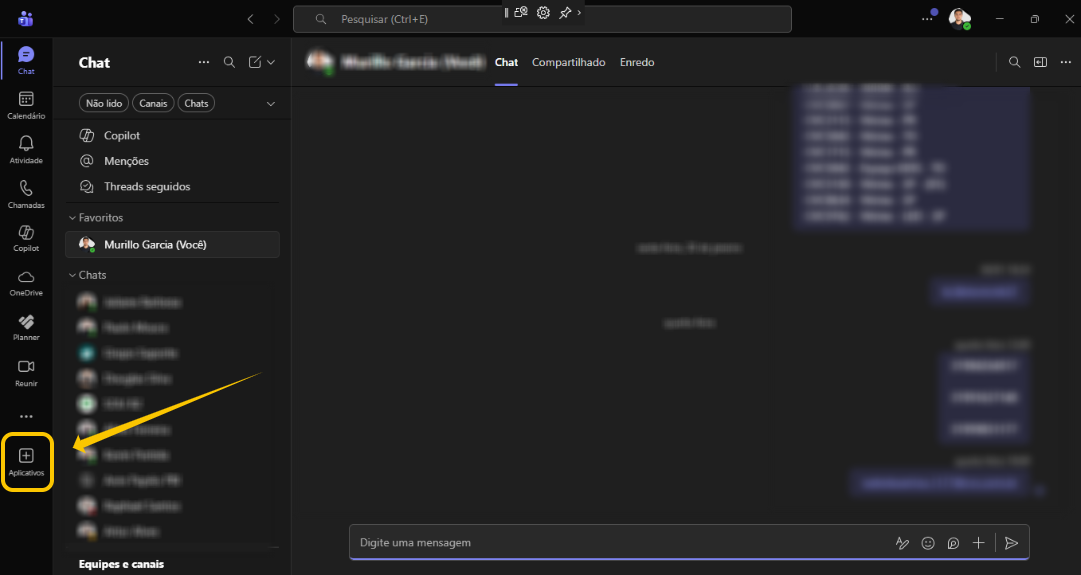Image resolution: width=1081 pixels, height=575 pixels.
Task: Filter by Chats pill
Action: point(196,103)
